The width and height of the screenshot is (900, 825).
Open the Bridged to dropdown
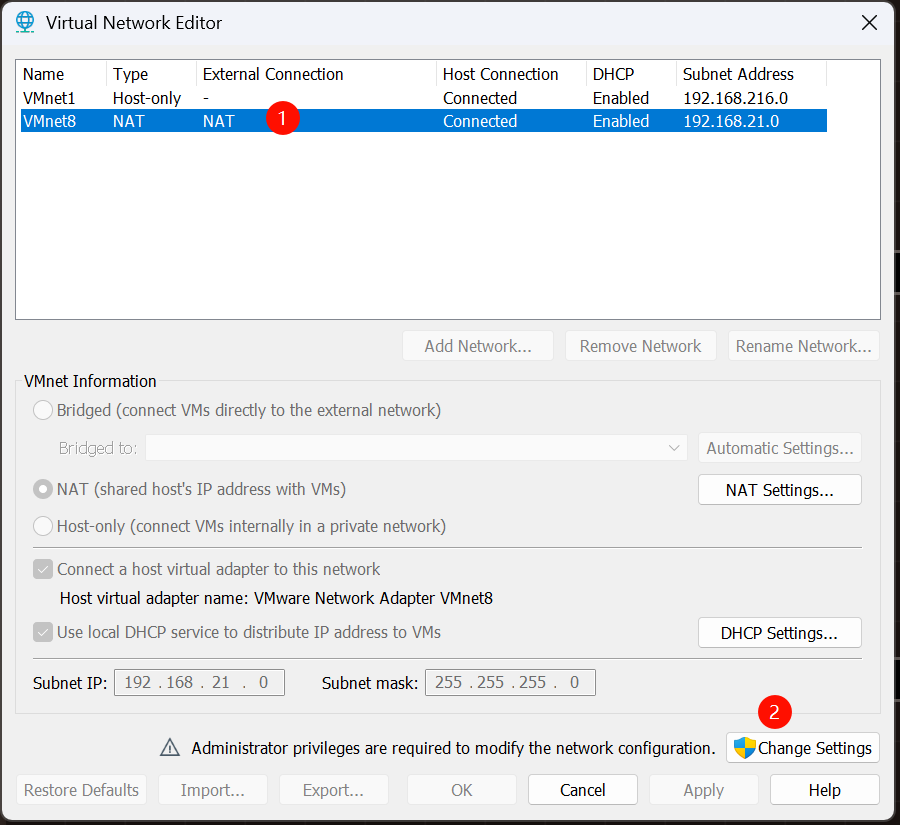click(x=417, y=447)
